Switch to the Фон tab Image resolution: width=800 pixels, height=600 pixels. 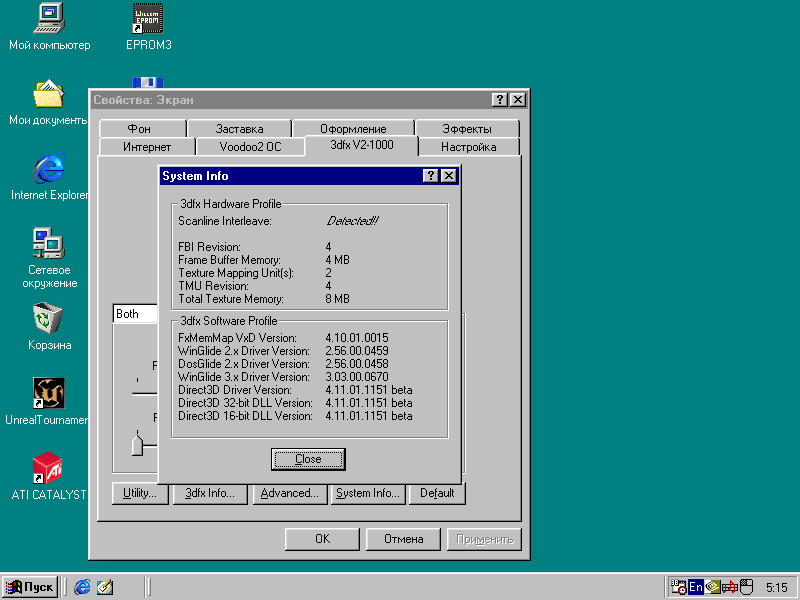pos(139,129)
